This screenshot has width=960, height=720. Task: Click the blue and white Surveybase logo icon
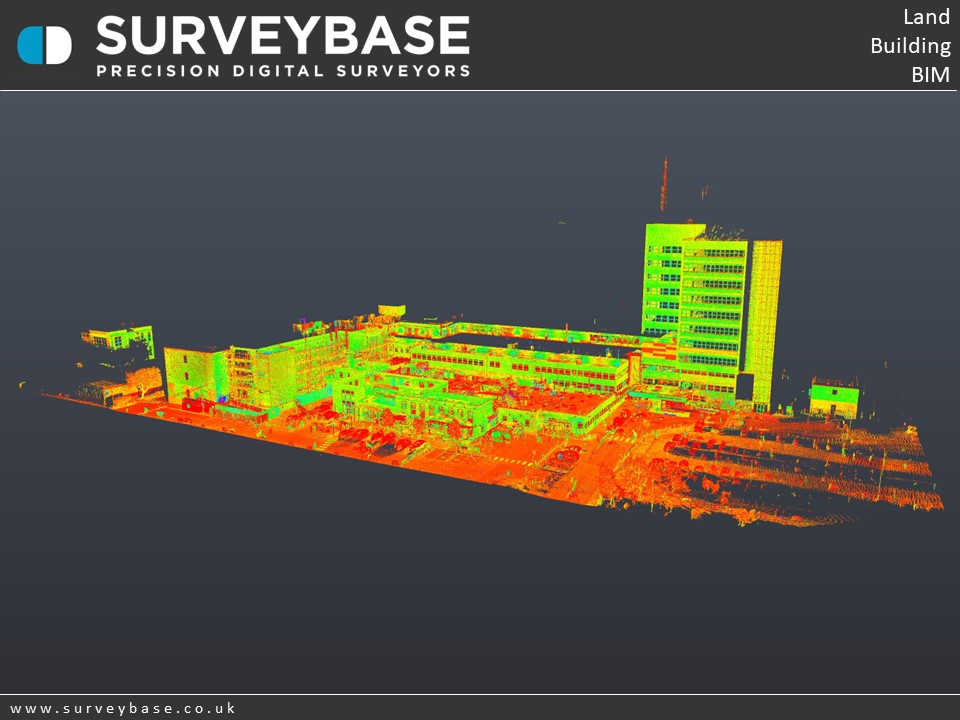pos(45,45)
